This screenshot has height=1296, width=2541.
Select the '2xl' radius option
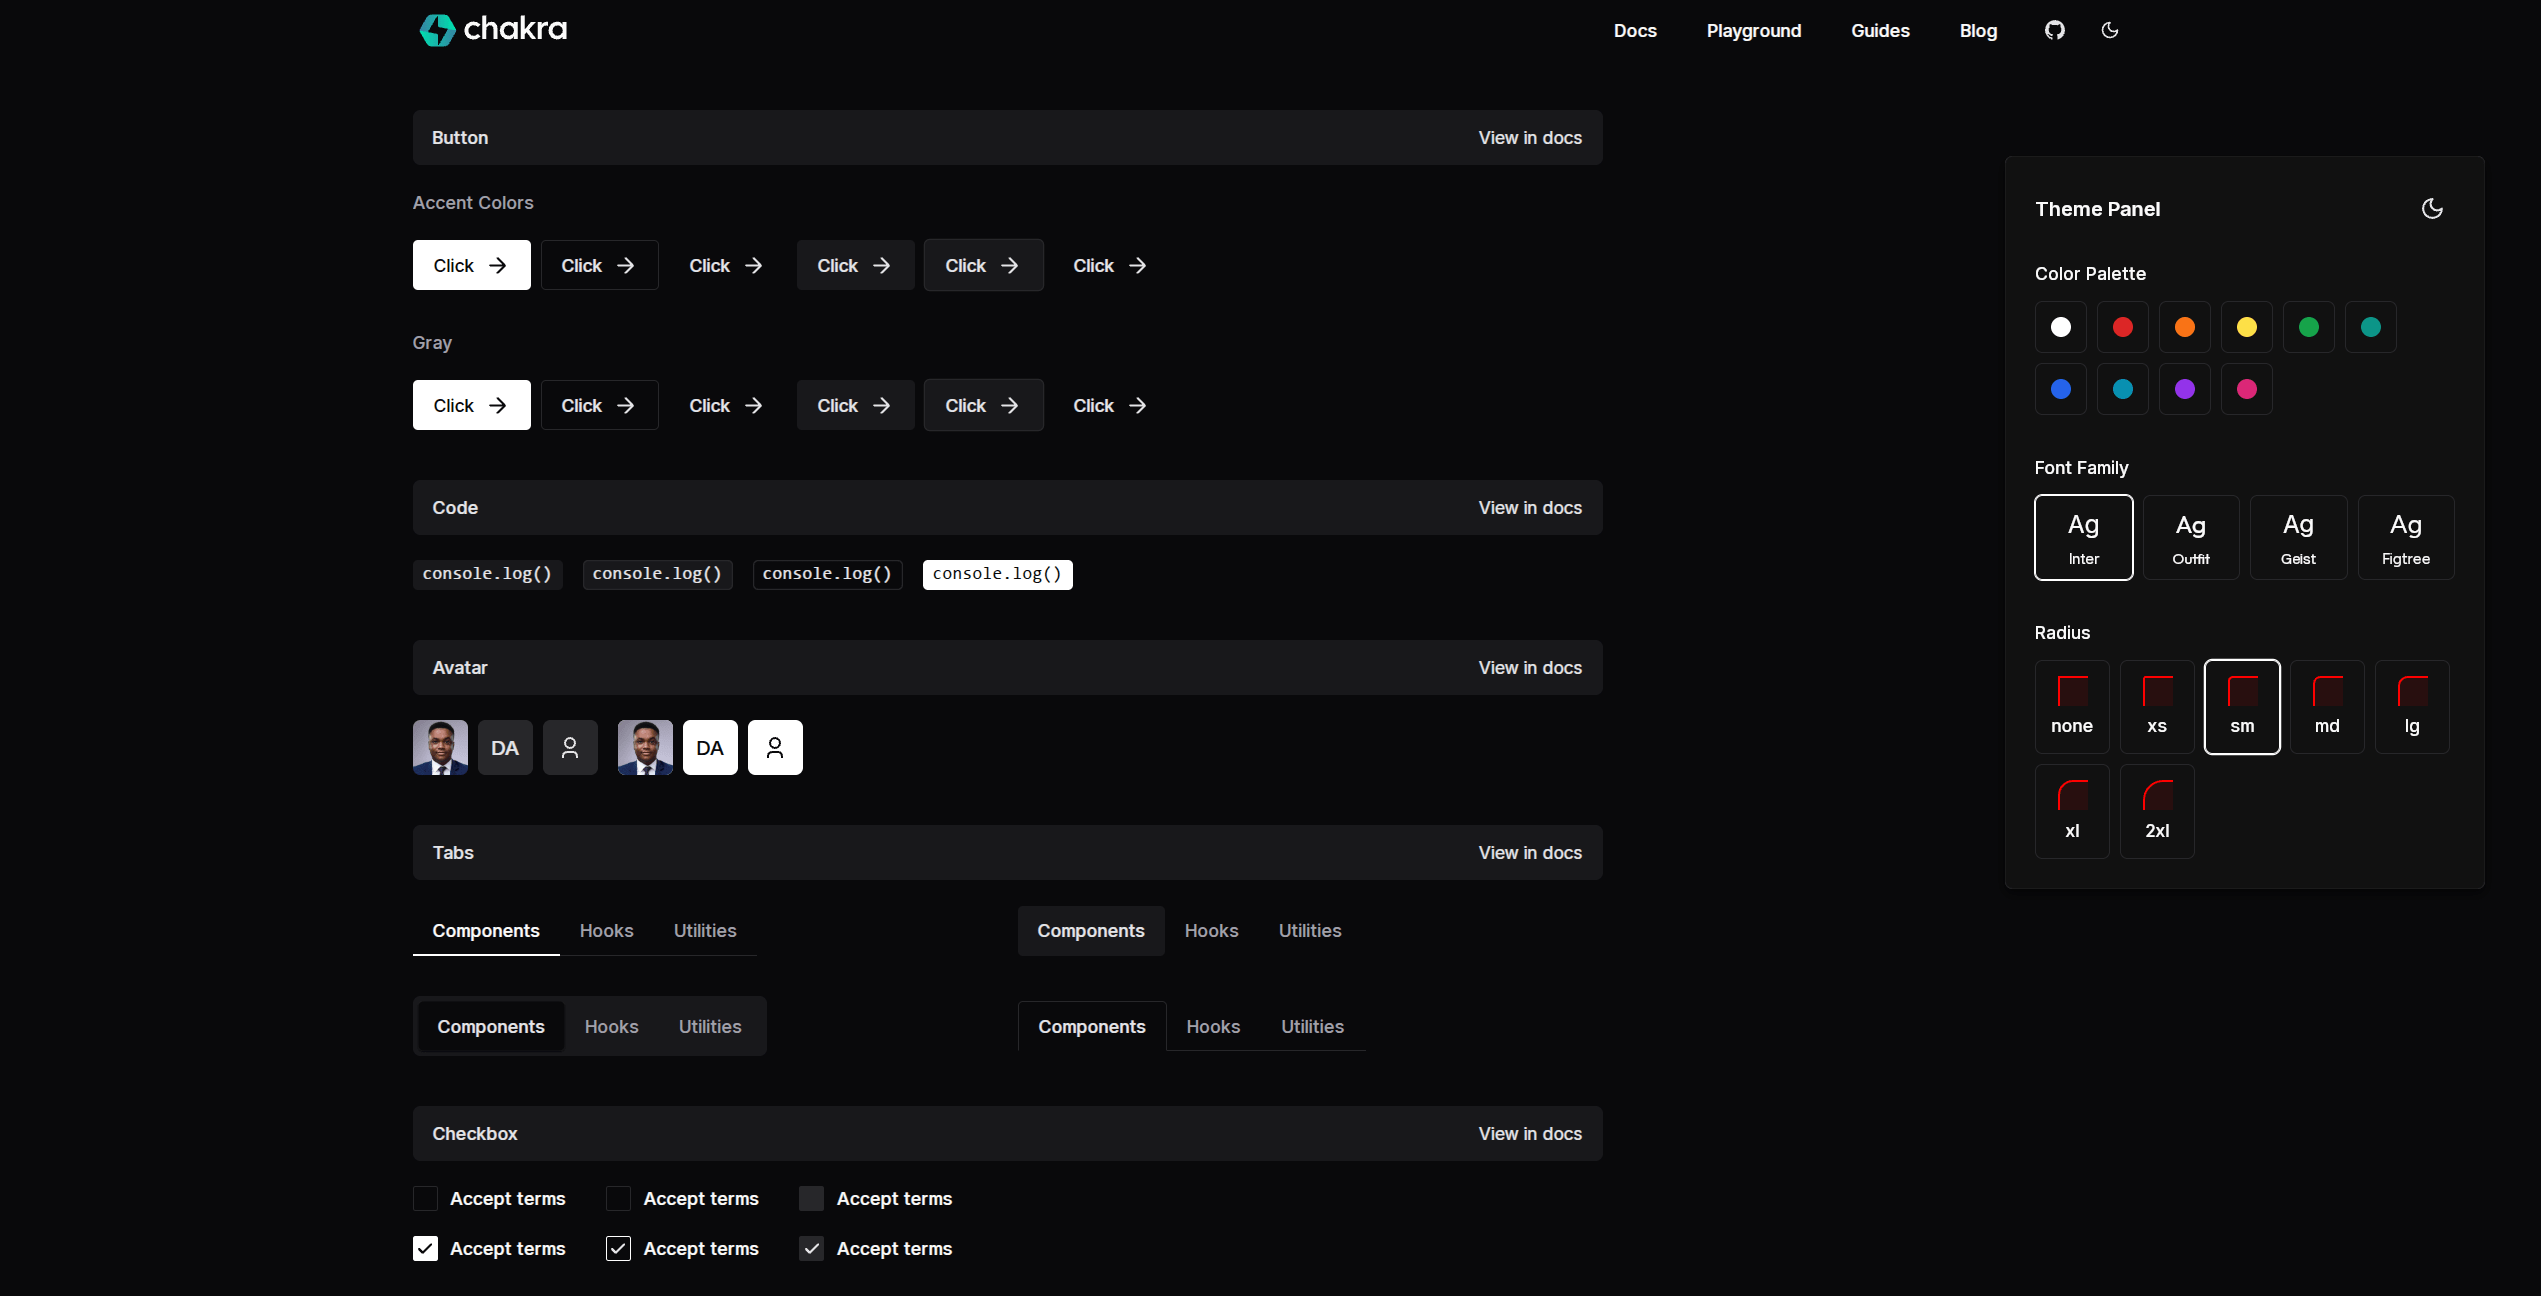click(2157, 810)
